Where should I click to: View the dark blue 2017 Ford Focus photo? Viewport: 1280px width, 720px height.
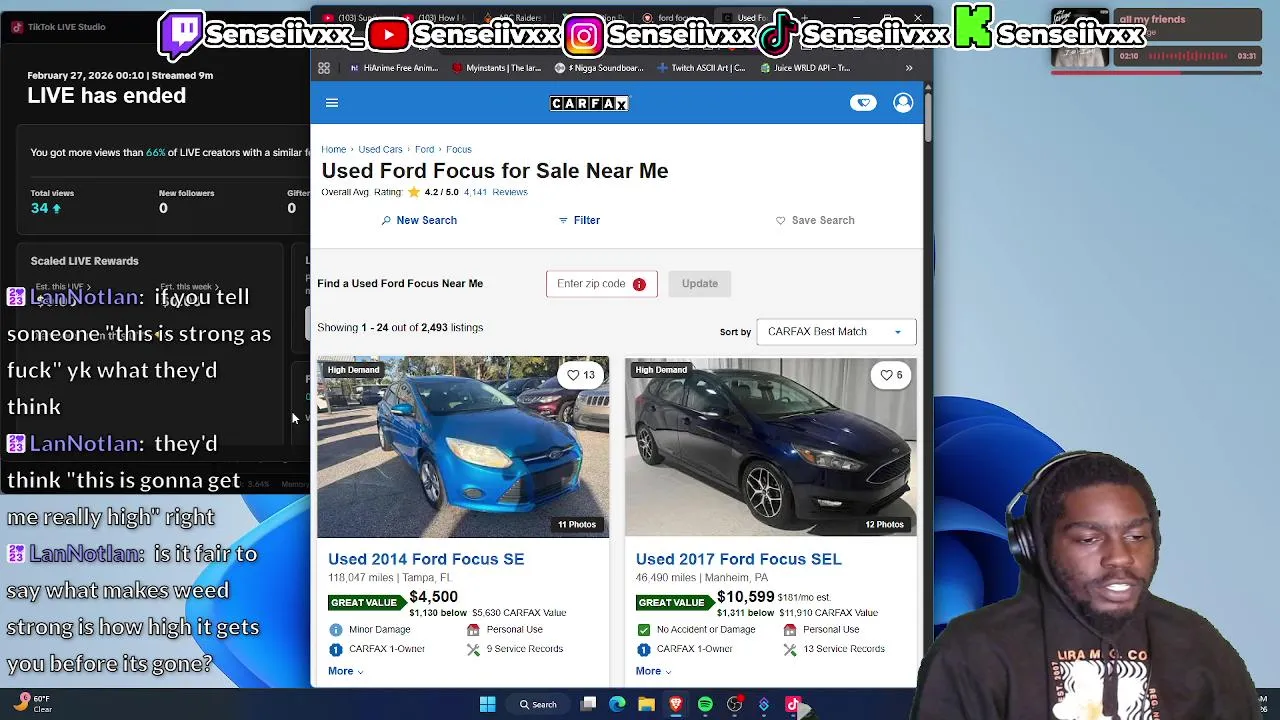point(771,447)
